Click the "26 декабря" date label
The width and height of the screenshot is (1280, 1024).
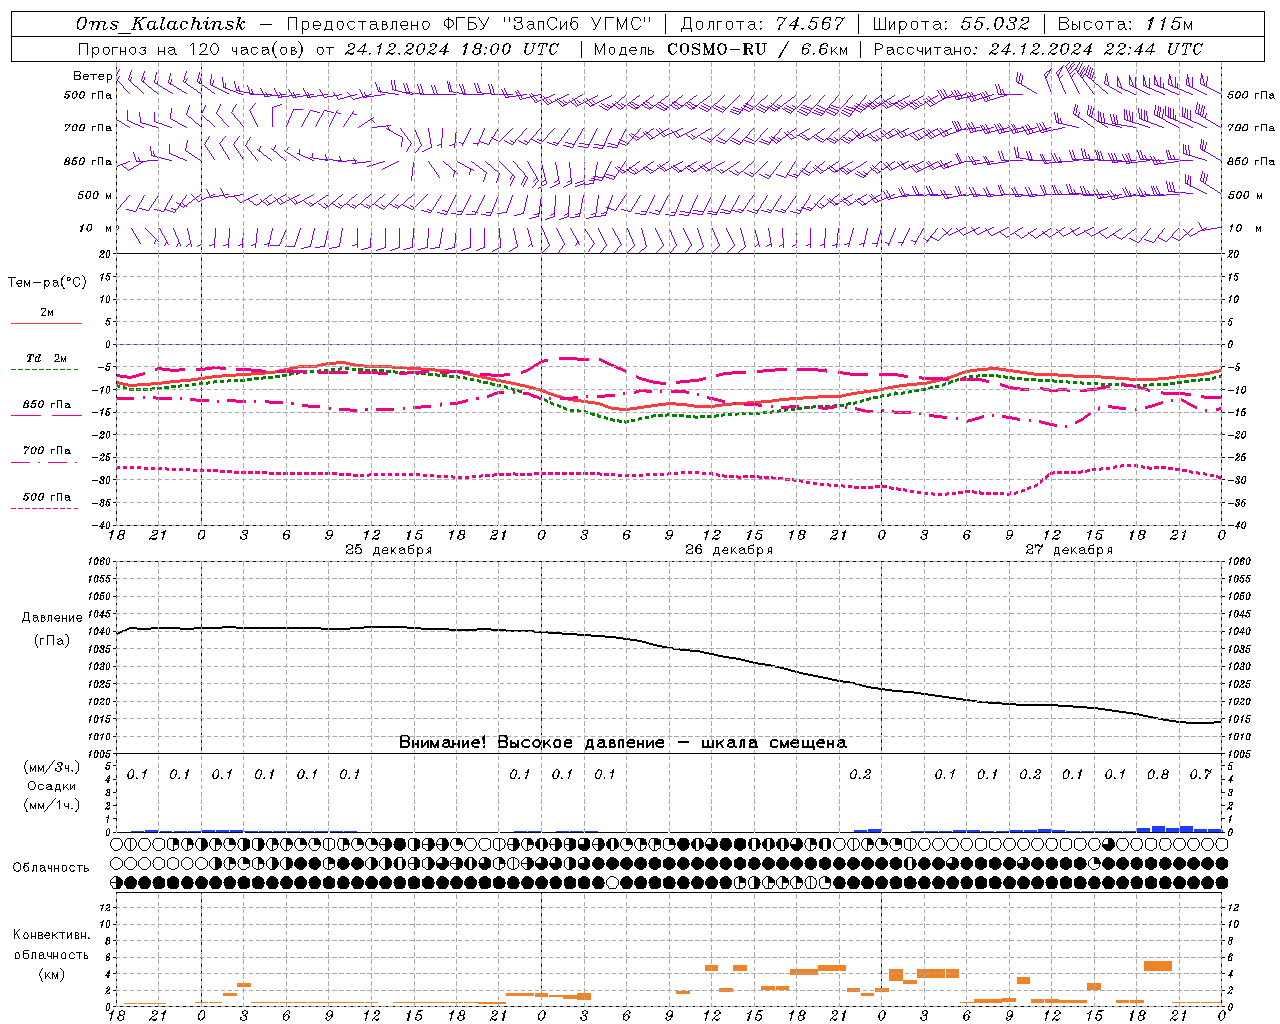coord(729,550)
